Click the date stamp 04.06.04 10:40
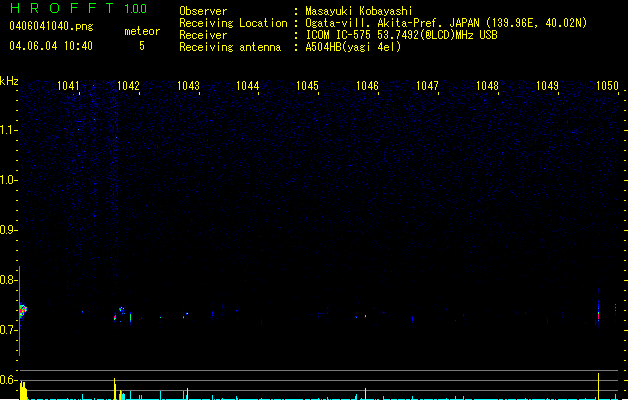The height and width of the screenshot is (400, 629). click(51, 46)
